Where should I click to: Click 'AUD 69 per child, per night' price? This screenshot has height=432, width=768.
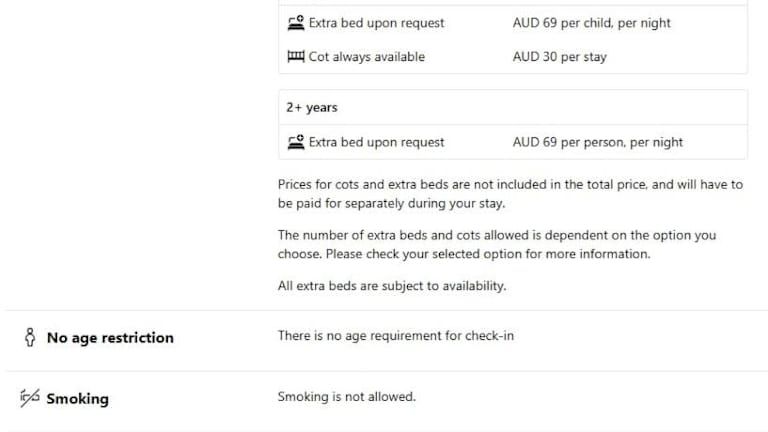point(591,23)
